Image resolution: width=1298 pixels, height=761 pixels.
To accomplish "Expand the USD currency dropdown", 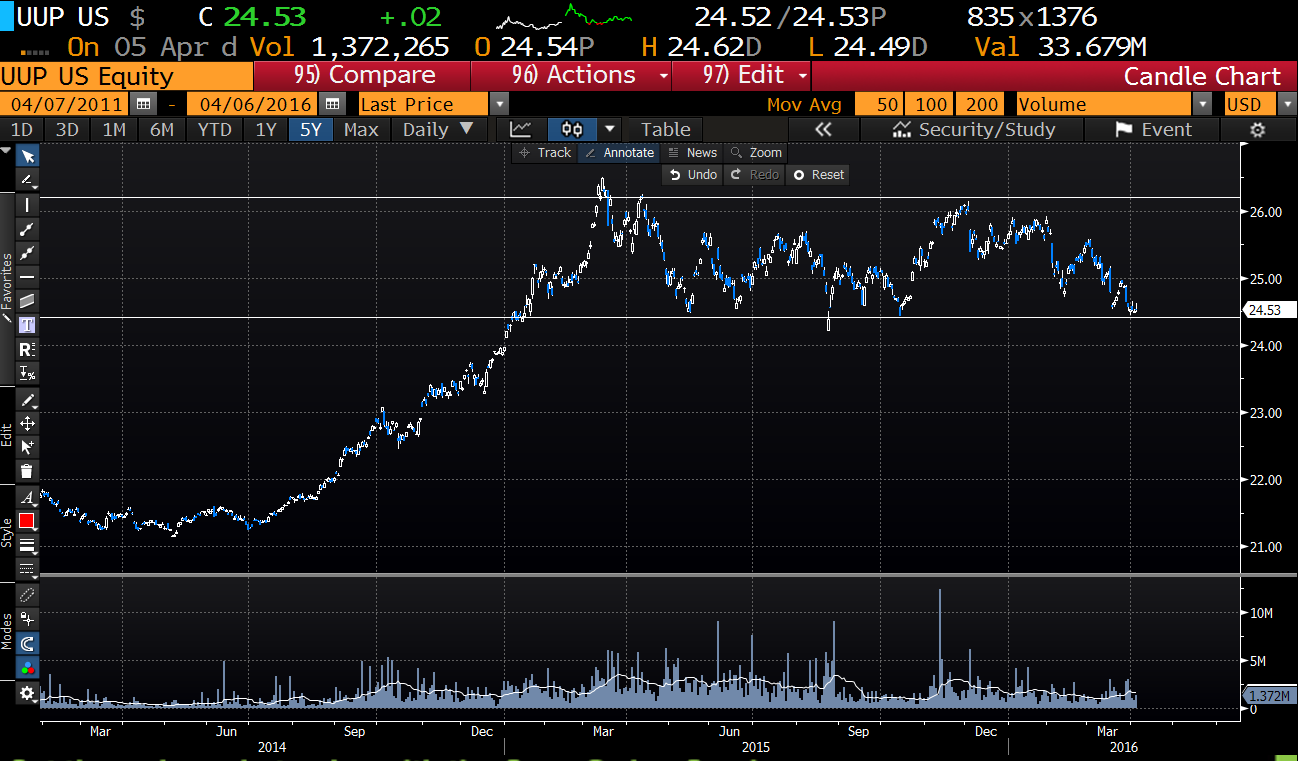I will 1283,104.
